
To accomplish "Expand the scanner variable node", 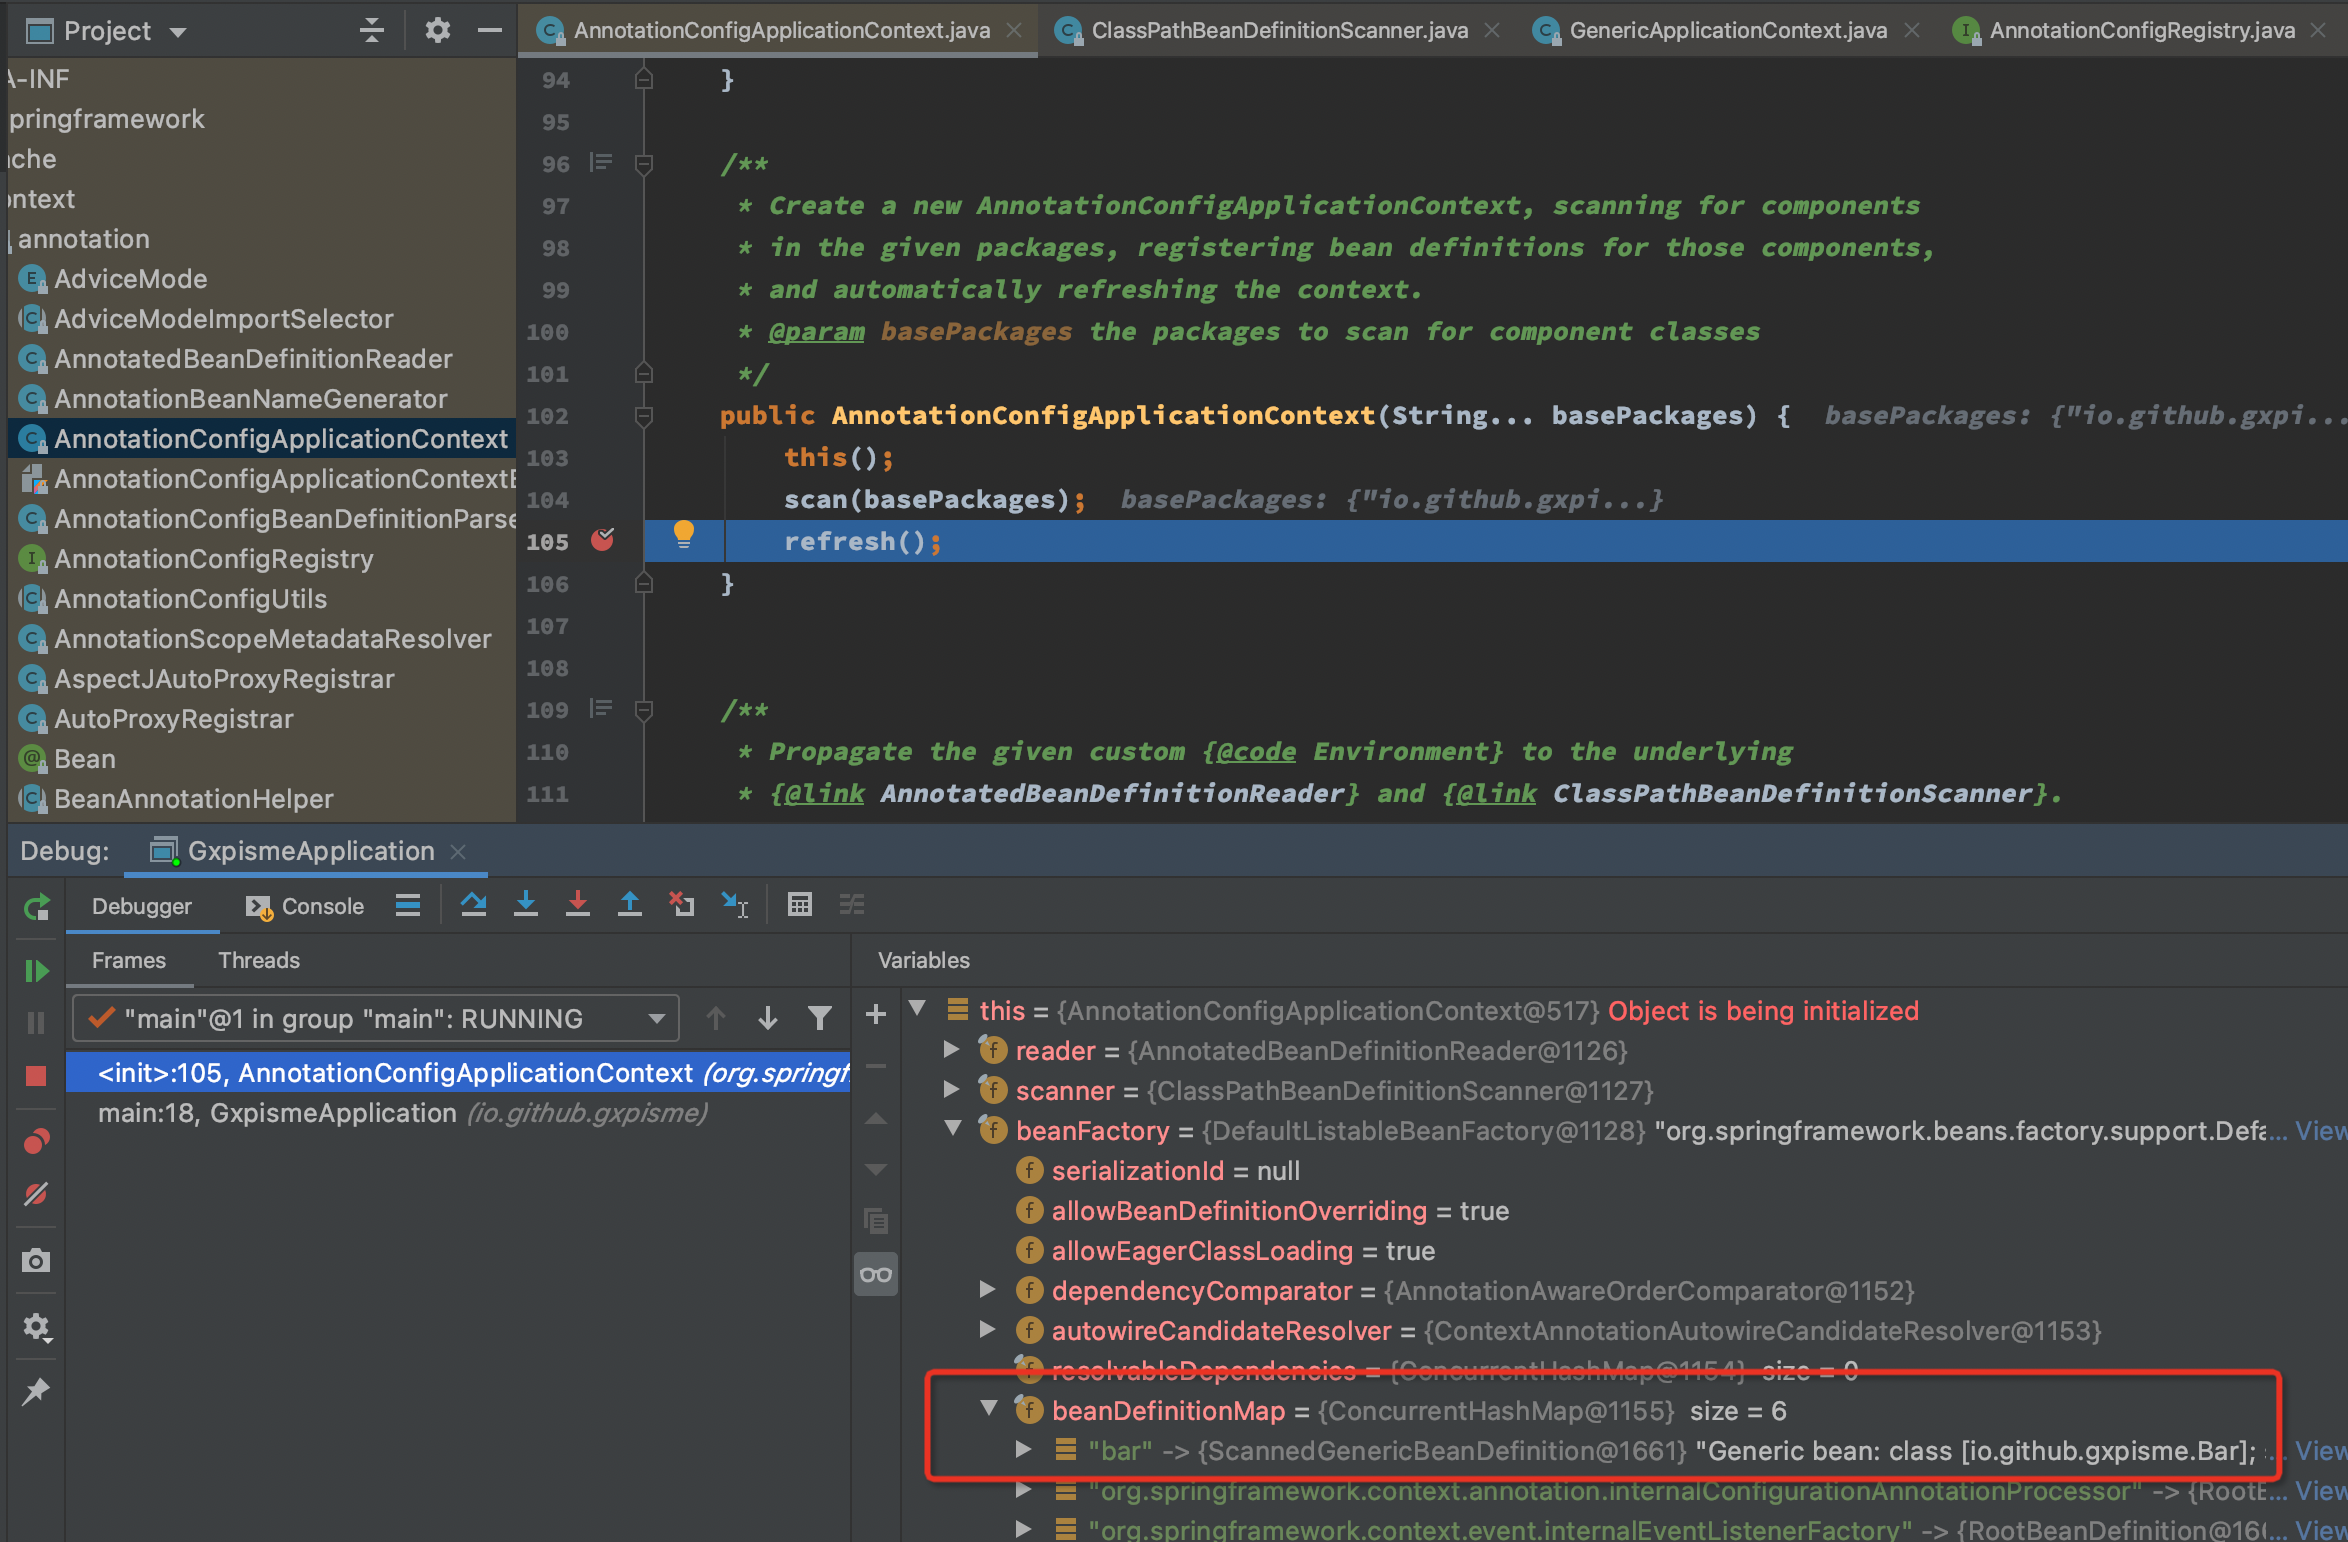I will click(952, 1089).
